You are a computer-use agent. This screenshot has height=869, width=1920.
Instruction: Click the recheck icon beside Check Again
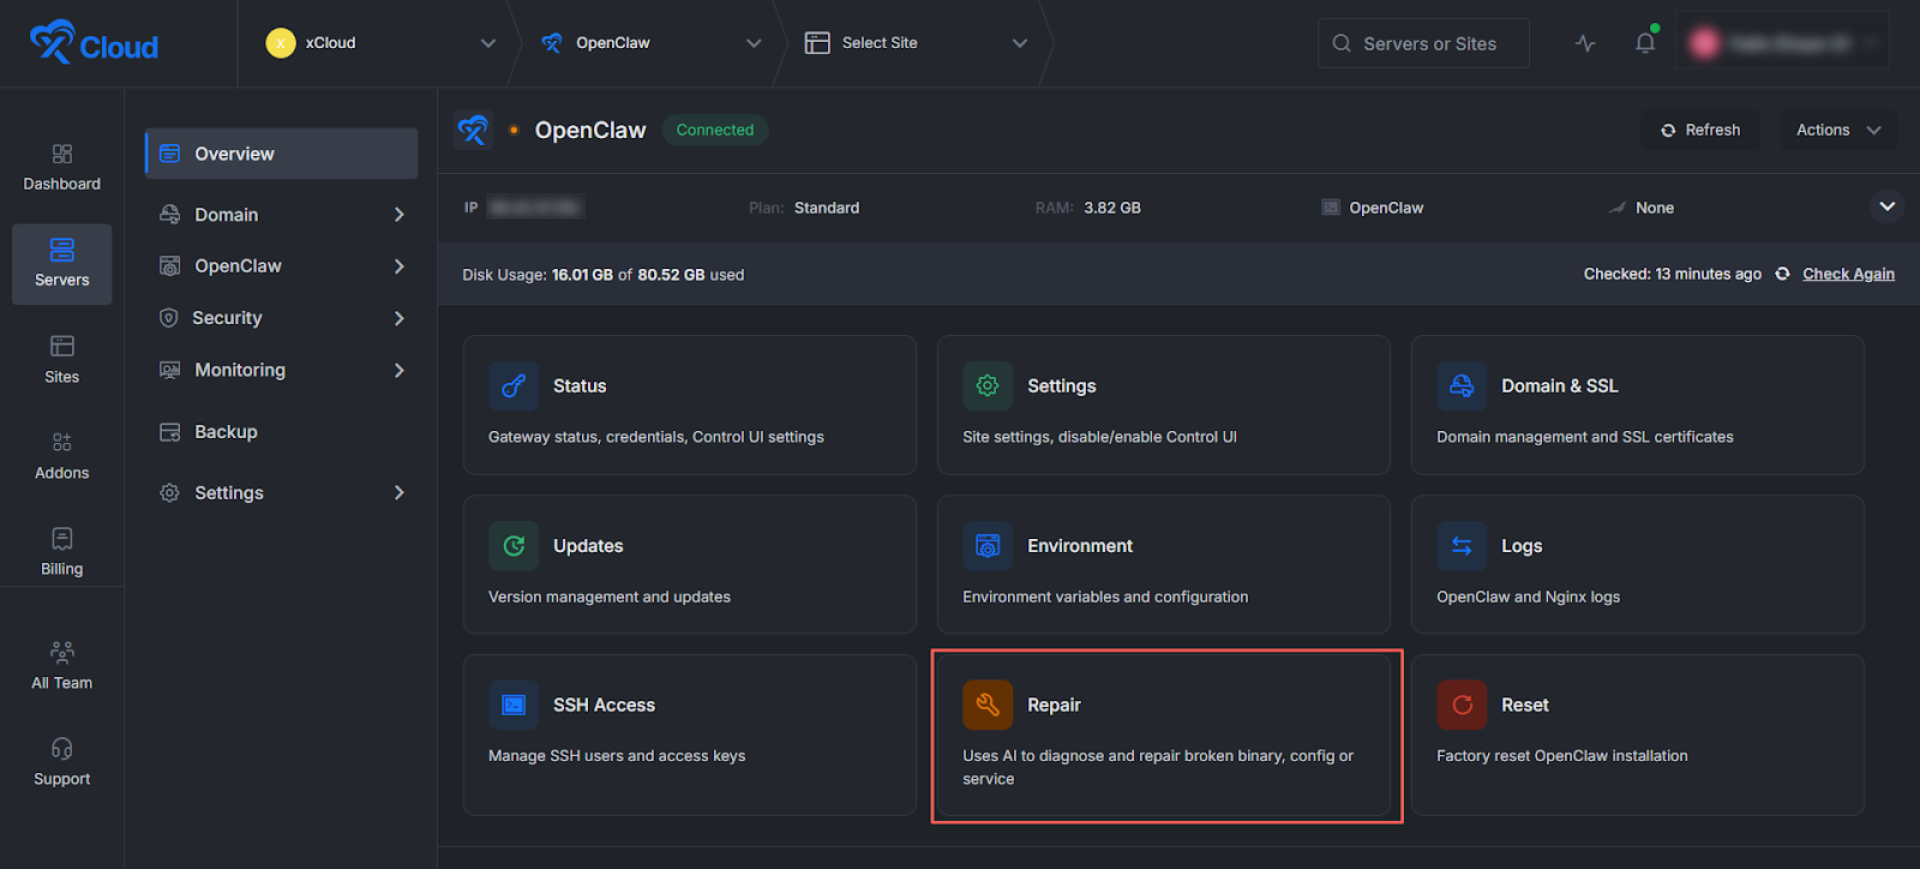(x=1782, y=274)
